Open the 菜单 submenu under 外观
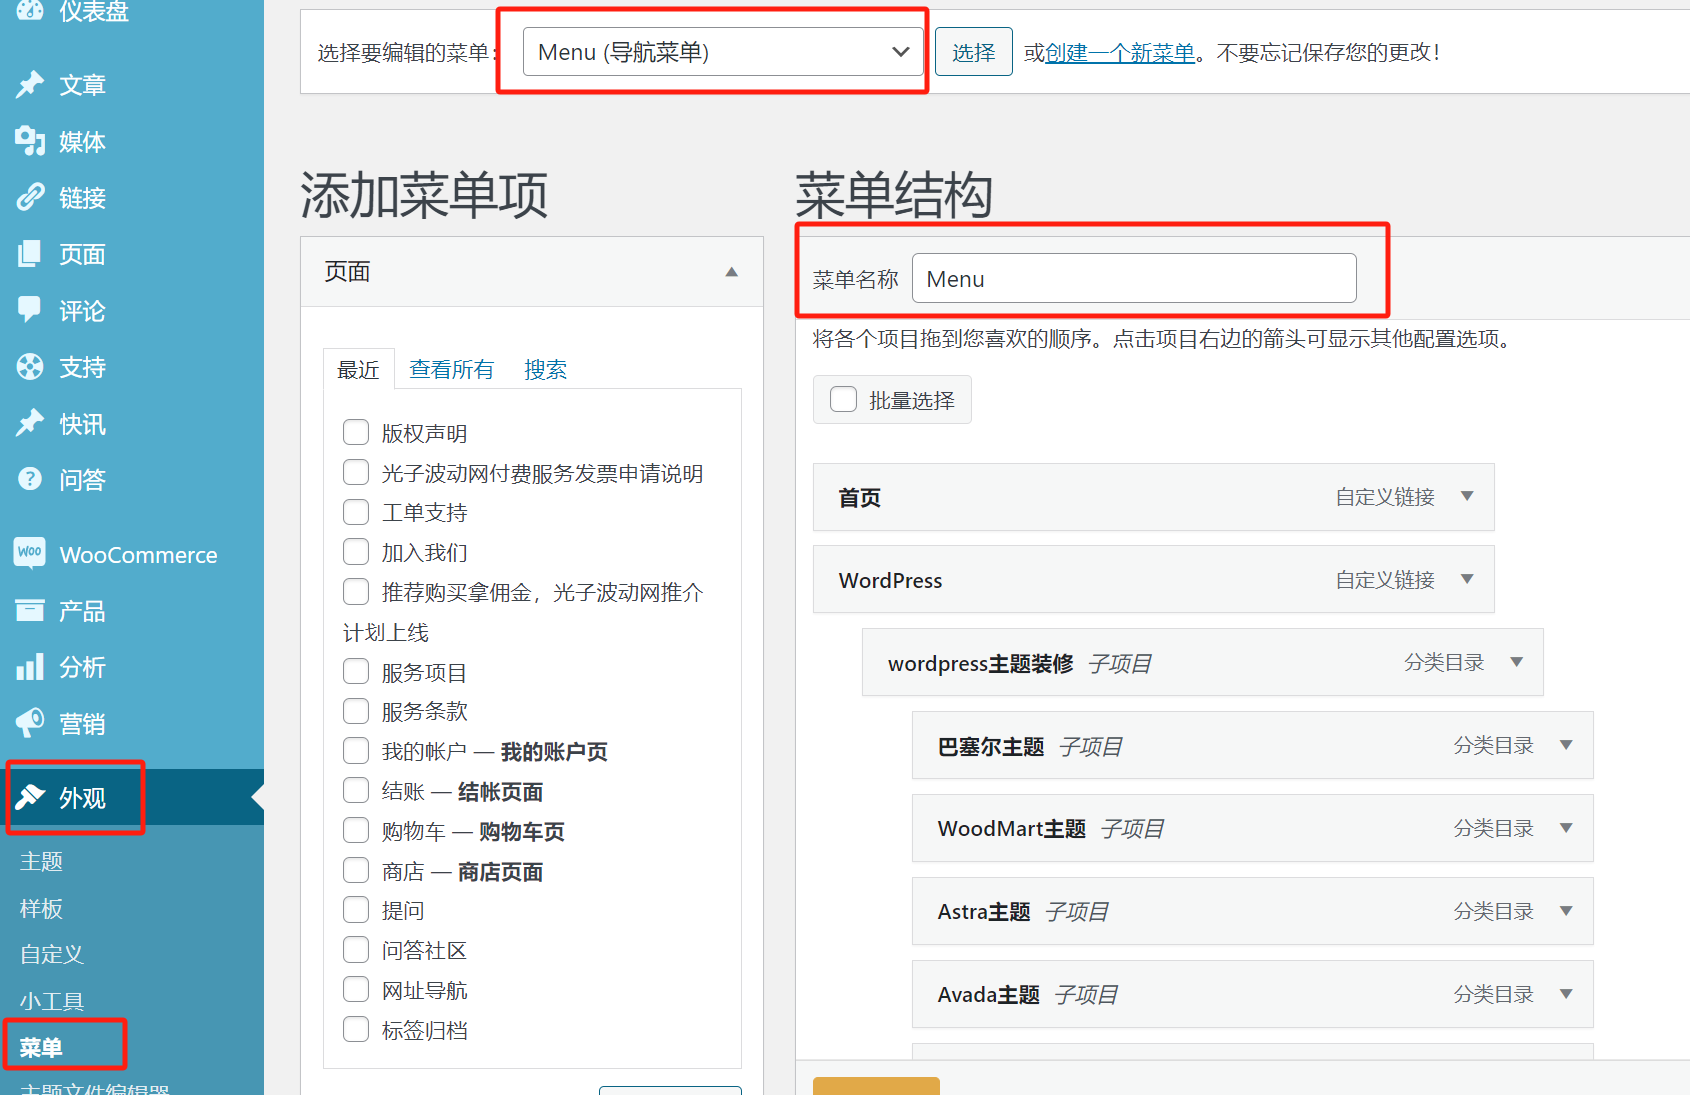 (x=40, y=1047)
